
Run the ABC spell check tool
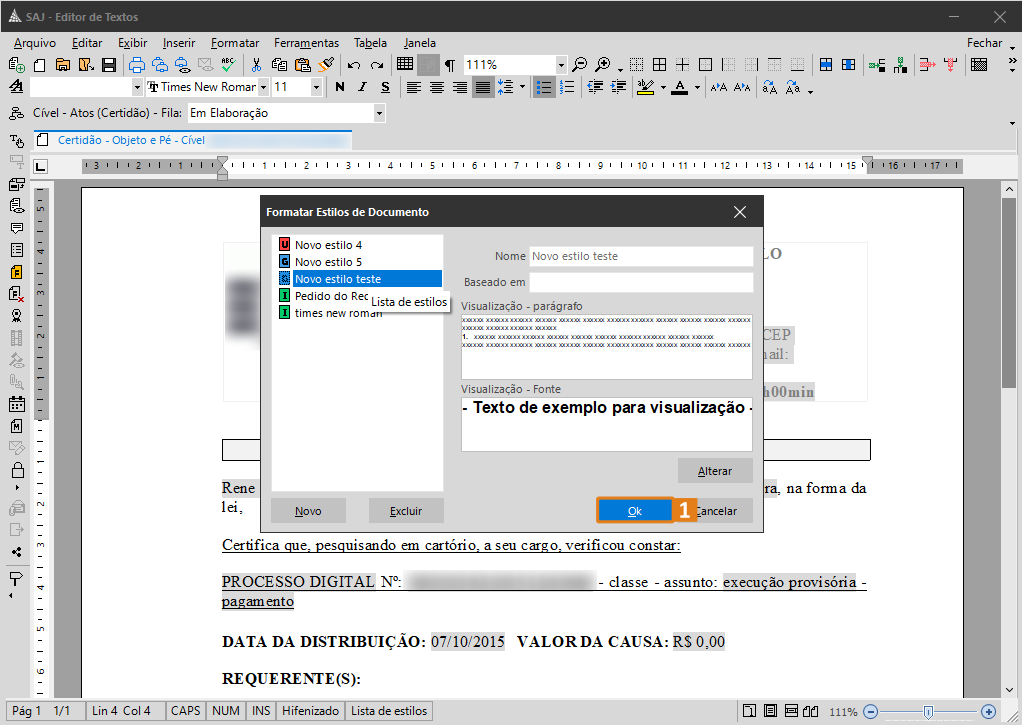point(228,65)
